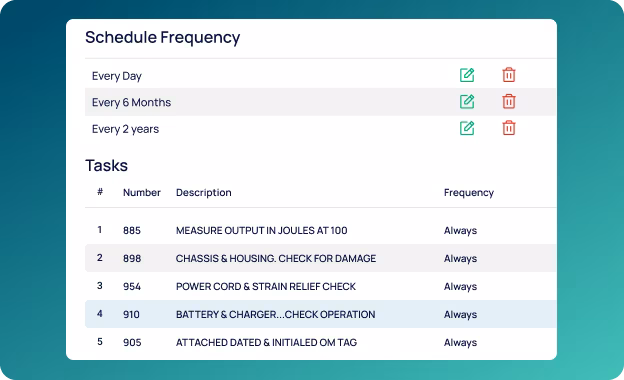Edit the Every Day schedule

467,75
